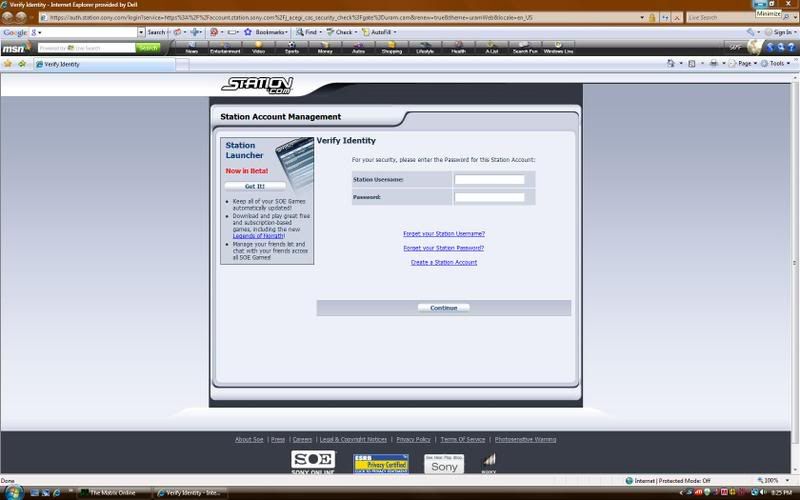Click the MSN logo in toolbar
Viewport: 800px width, 500px height.
click(x=14, y=48)
